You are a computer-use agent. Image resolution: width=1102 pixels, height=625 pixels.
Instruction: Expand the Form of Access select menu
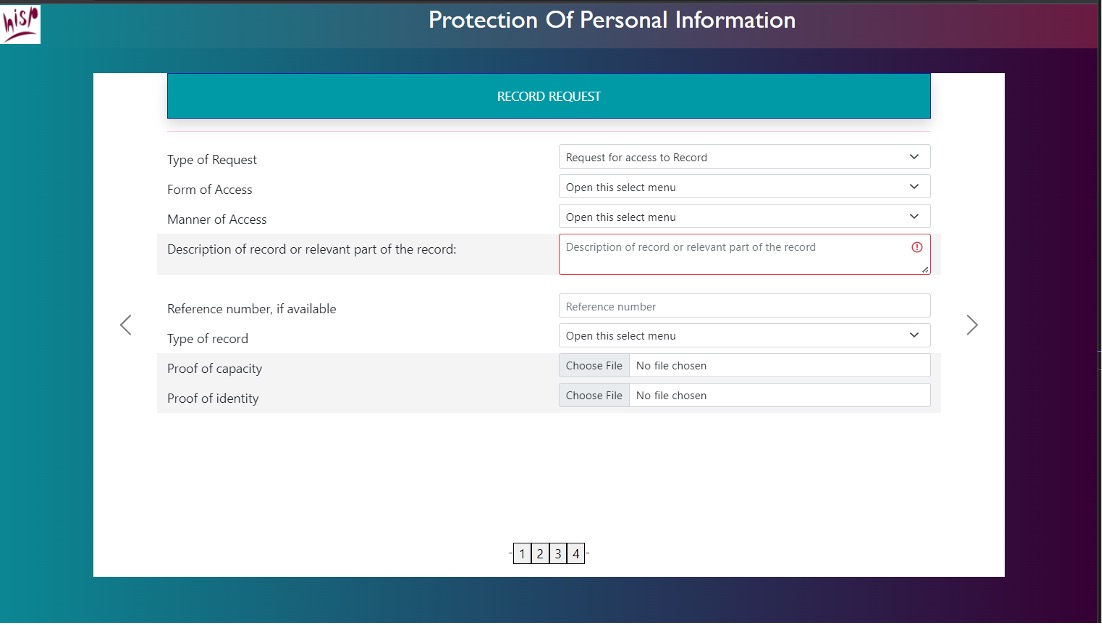point(744,187)
